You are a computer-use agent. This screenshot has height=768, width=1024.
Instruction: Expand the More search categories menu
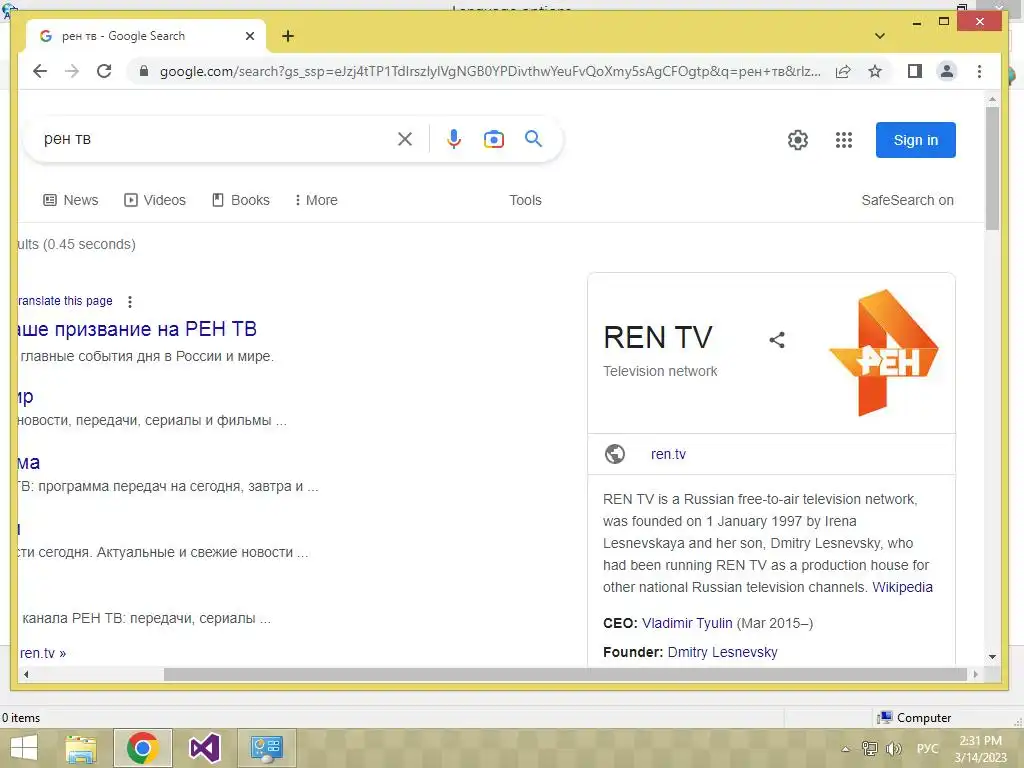[316, 200]
